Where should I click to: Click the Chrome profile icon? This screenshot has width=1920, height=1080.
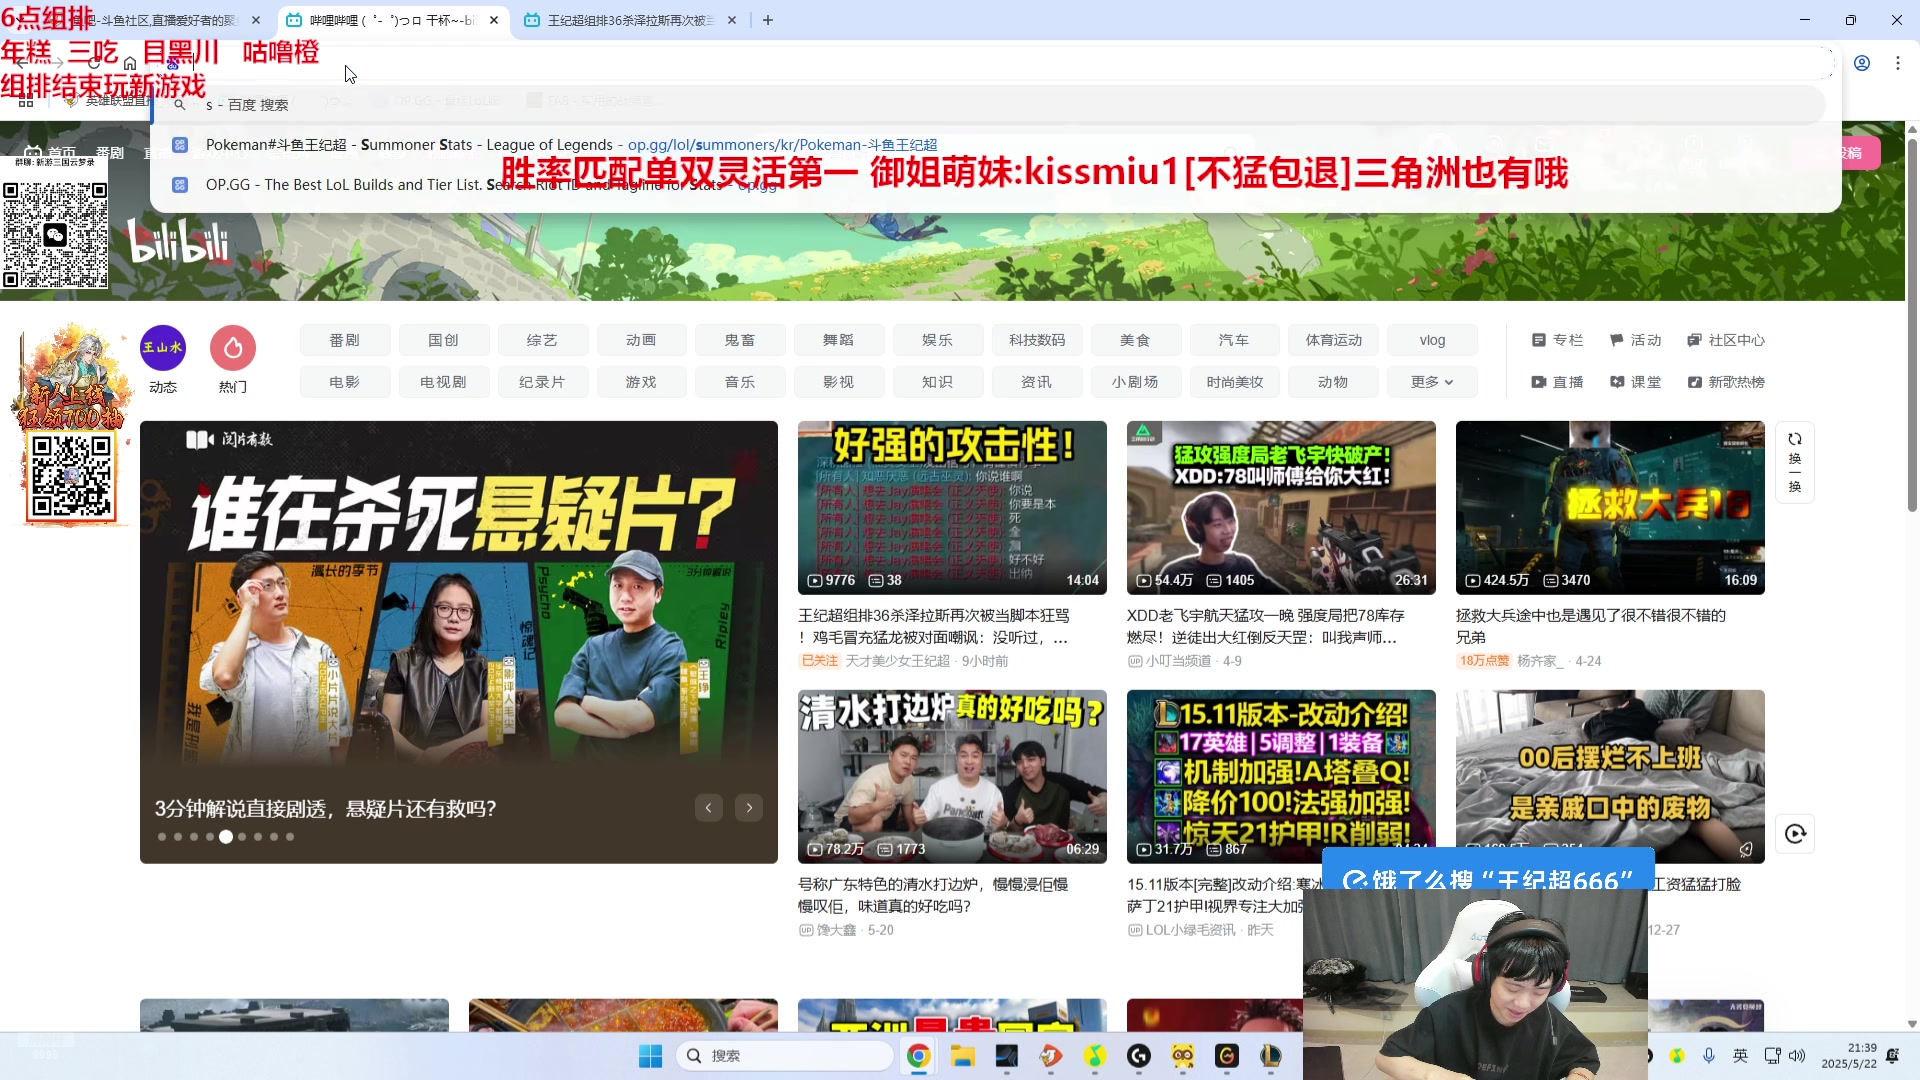pyautogui.click(x=1862, y=63)
